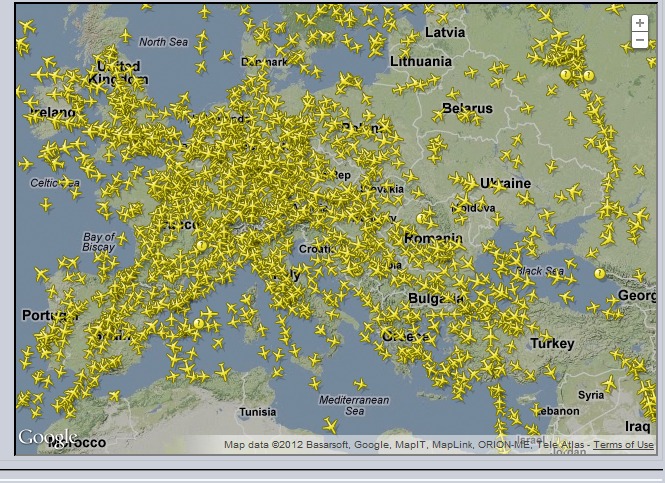Click yellow marker below Bay of Biscay
This screenshot has width=665, height=483.
point(201,245)
